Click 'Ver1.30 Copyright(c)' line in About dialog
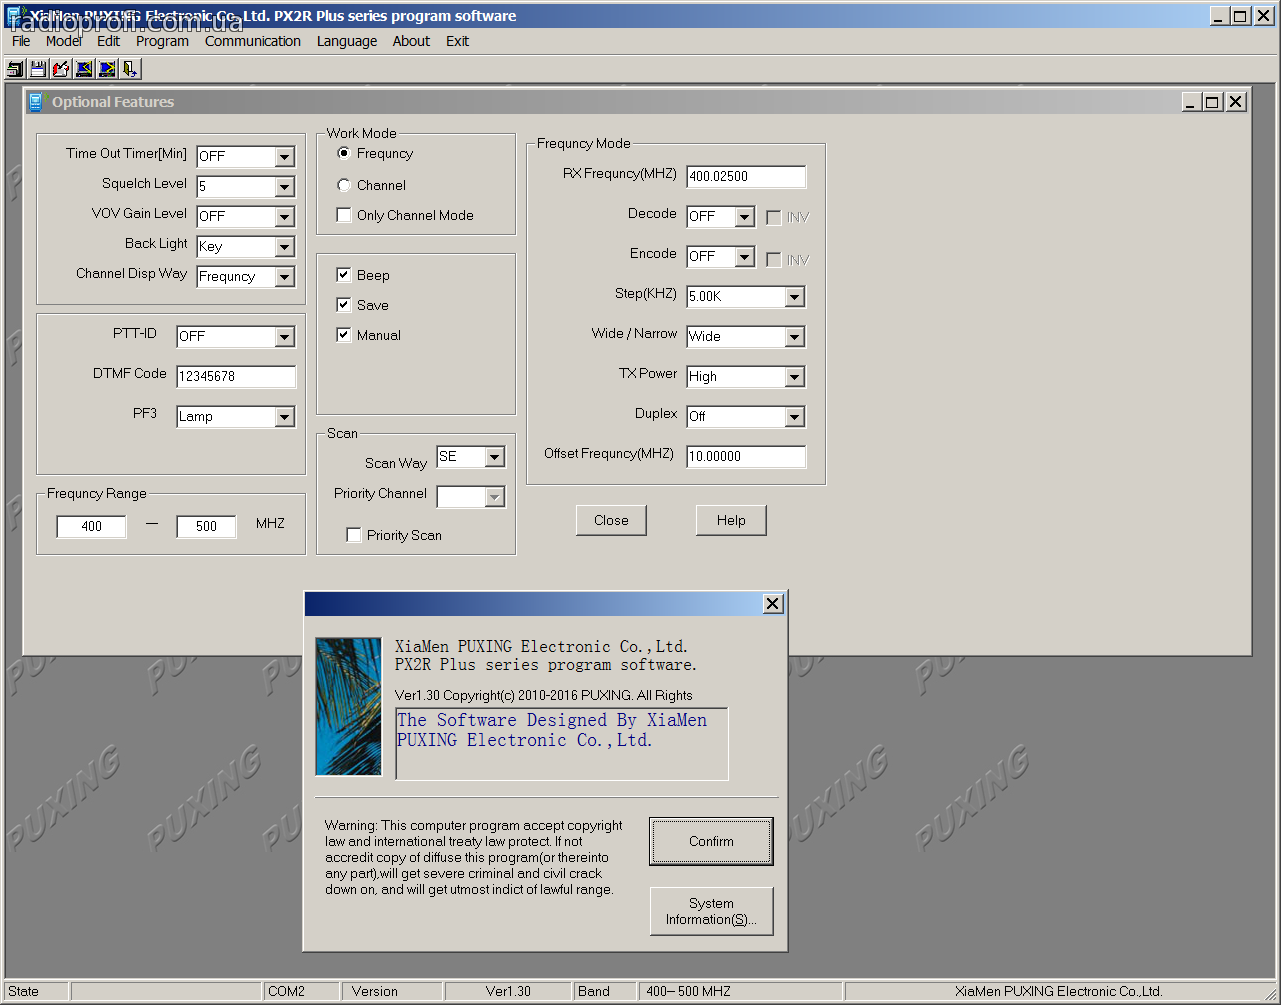This screenshot has width=1281, height=1005. coord(543,695)
